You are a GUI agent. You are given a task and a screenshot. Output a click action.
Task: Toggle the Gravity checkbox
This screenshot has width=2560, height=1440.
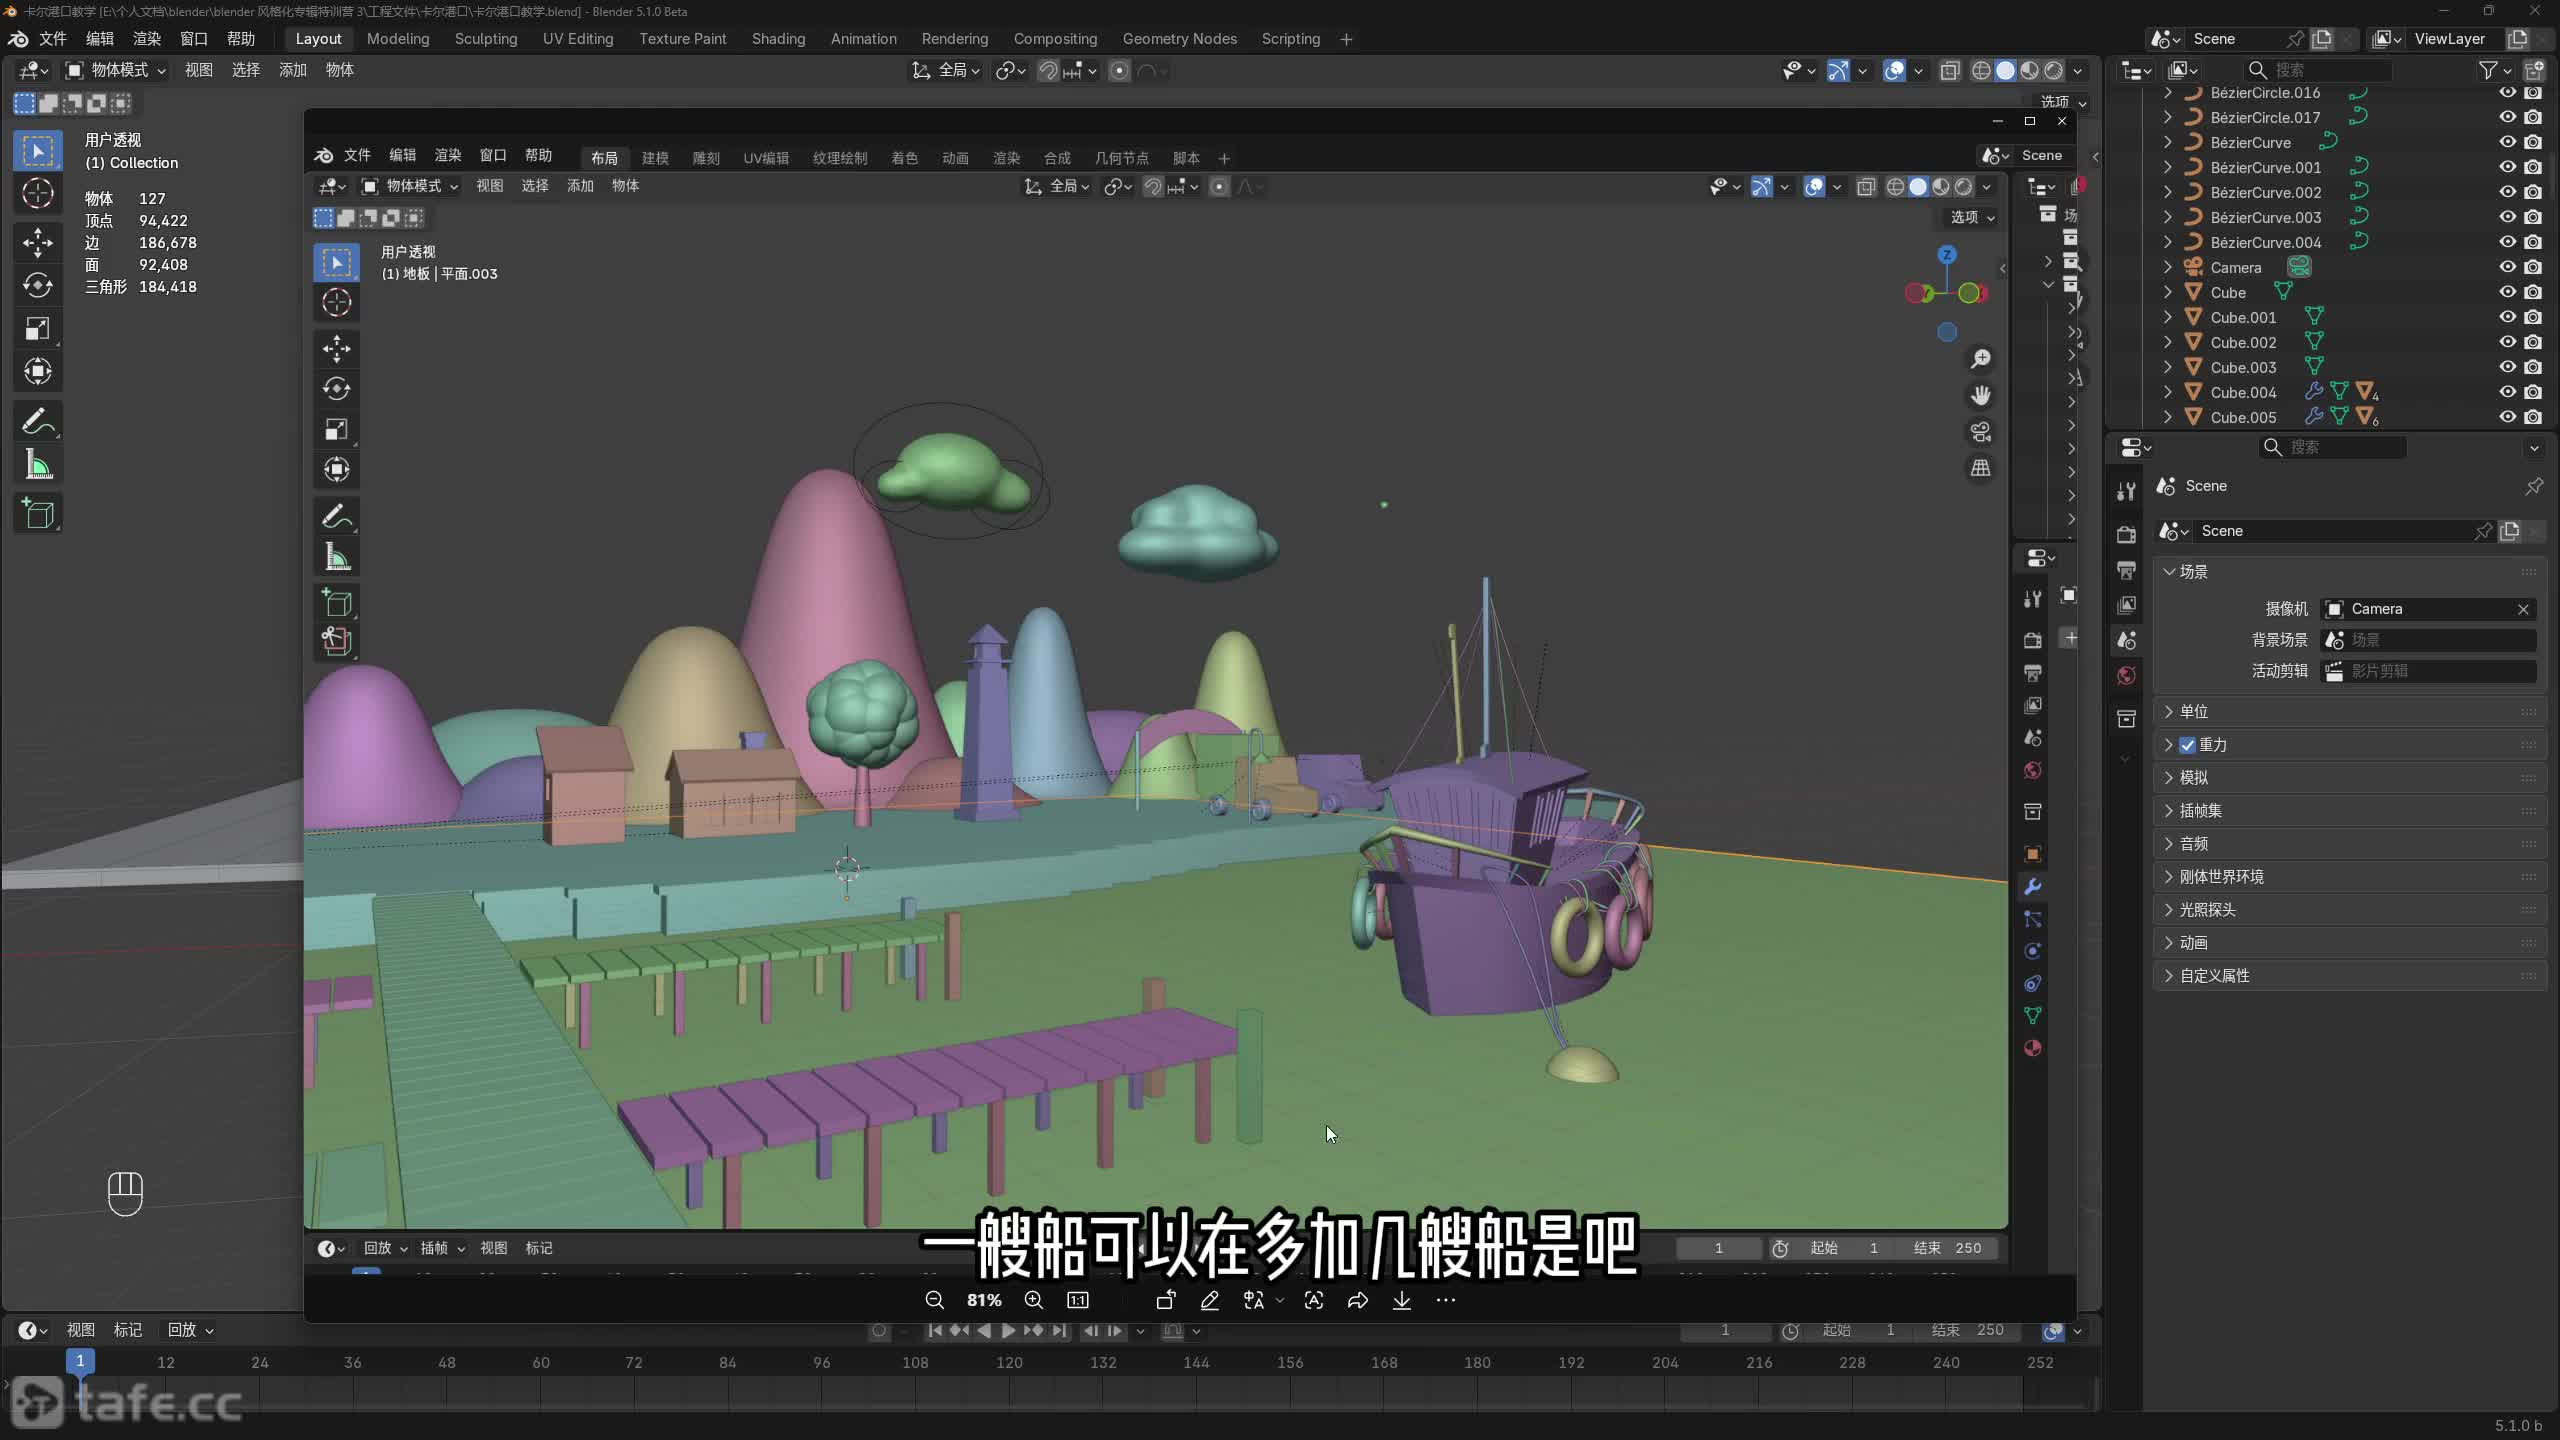pos(2188,745)
